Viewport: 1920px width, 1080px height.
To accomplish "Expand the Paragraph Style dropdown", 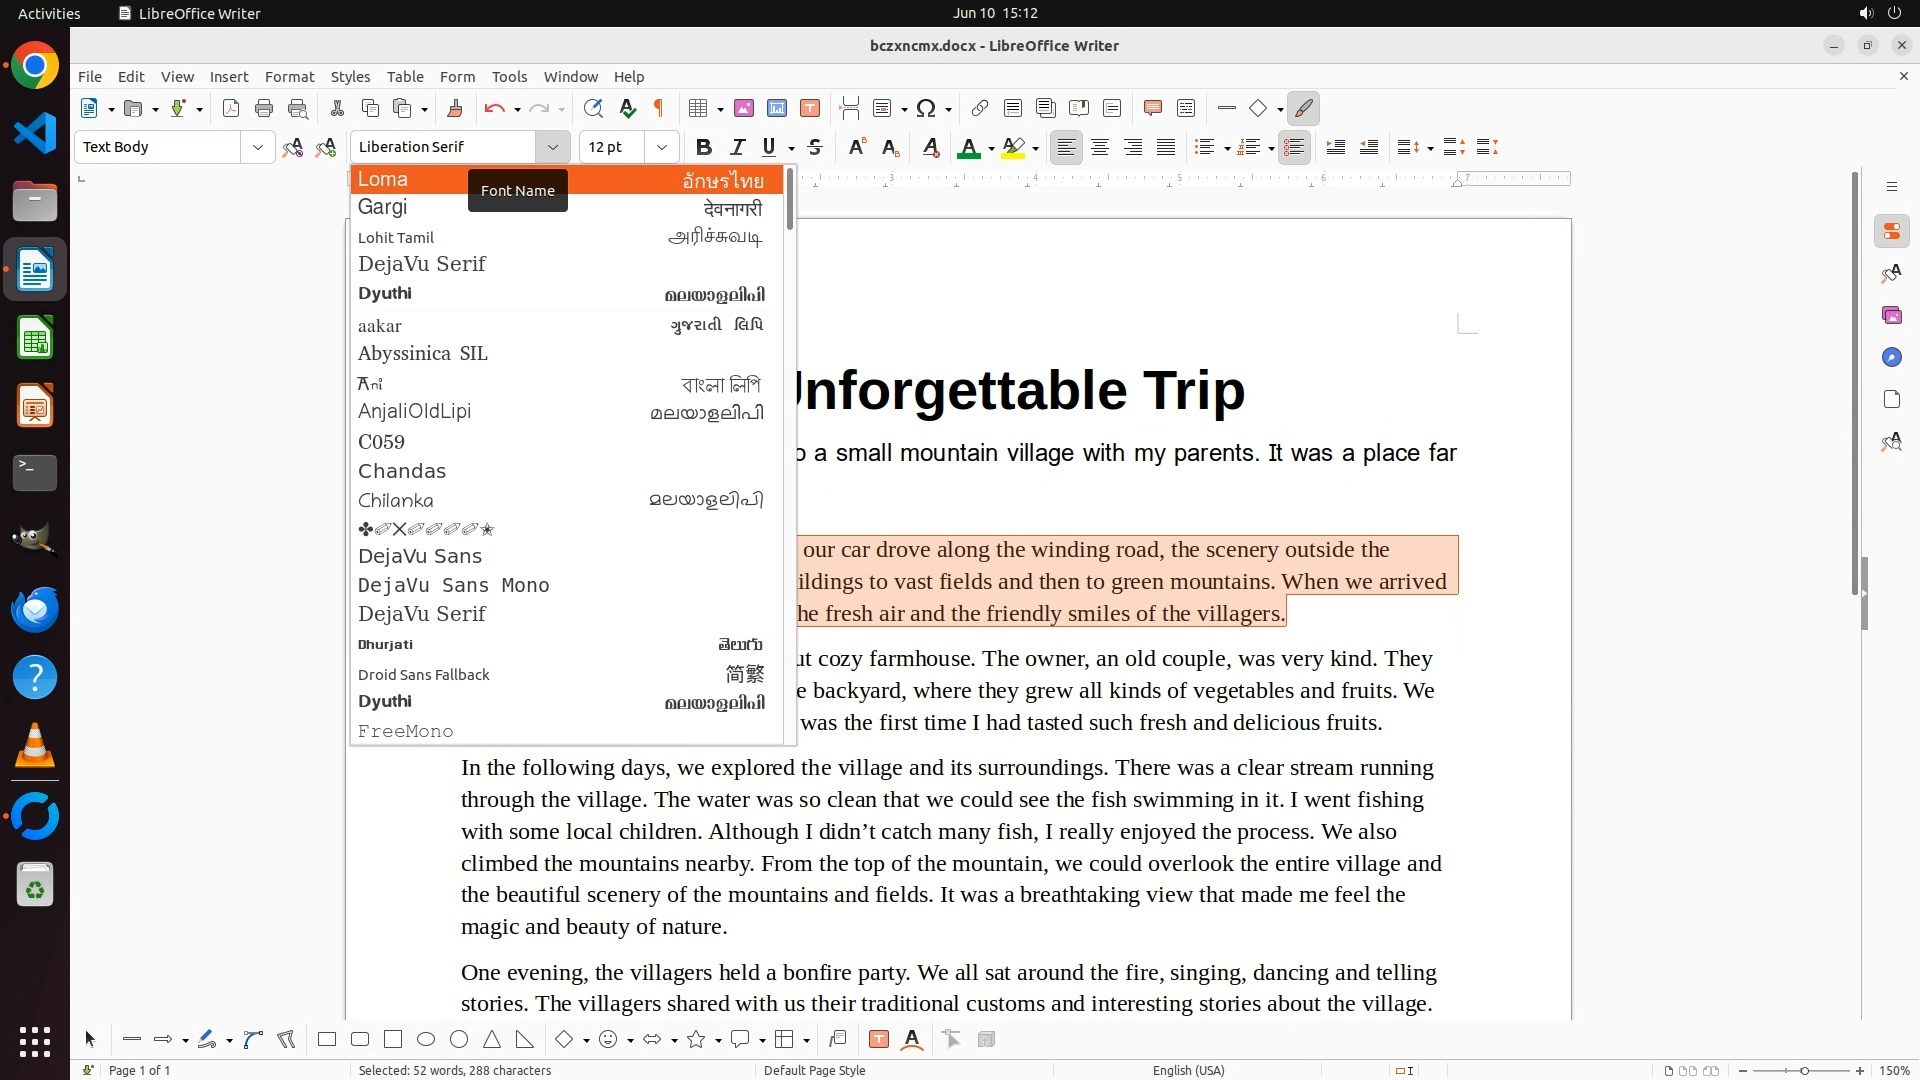I will click(257, 147).
